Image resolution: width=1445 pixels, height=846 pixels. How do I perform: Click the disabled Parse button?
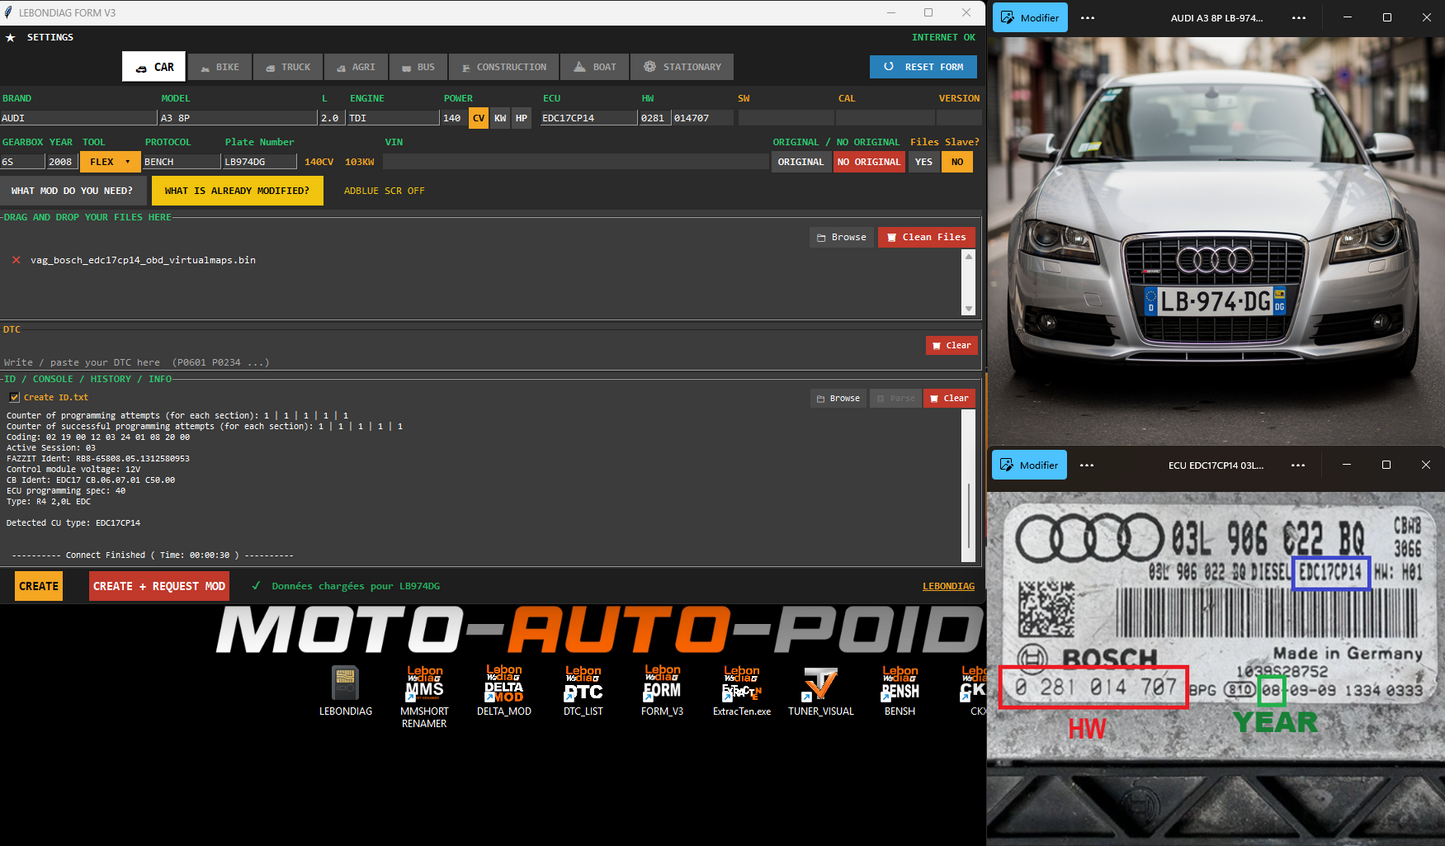click(895, 398)
